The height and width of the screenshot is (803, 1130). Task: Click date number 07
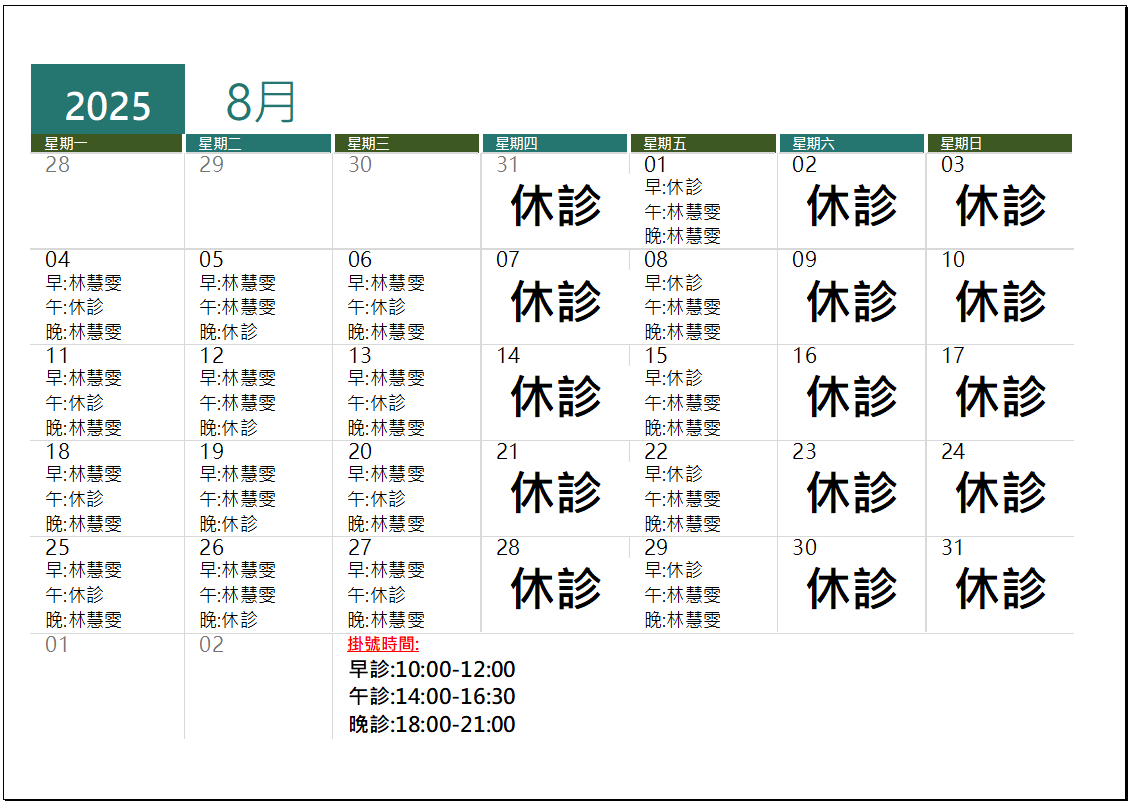(x=508, y=259)
